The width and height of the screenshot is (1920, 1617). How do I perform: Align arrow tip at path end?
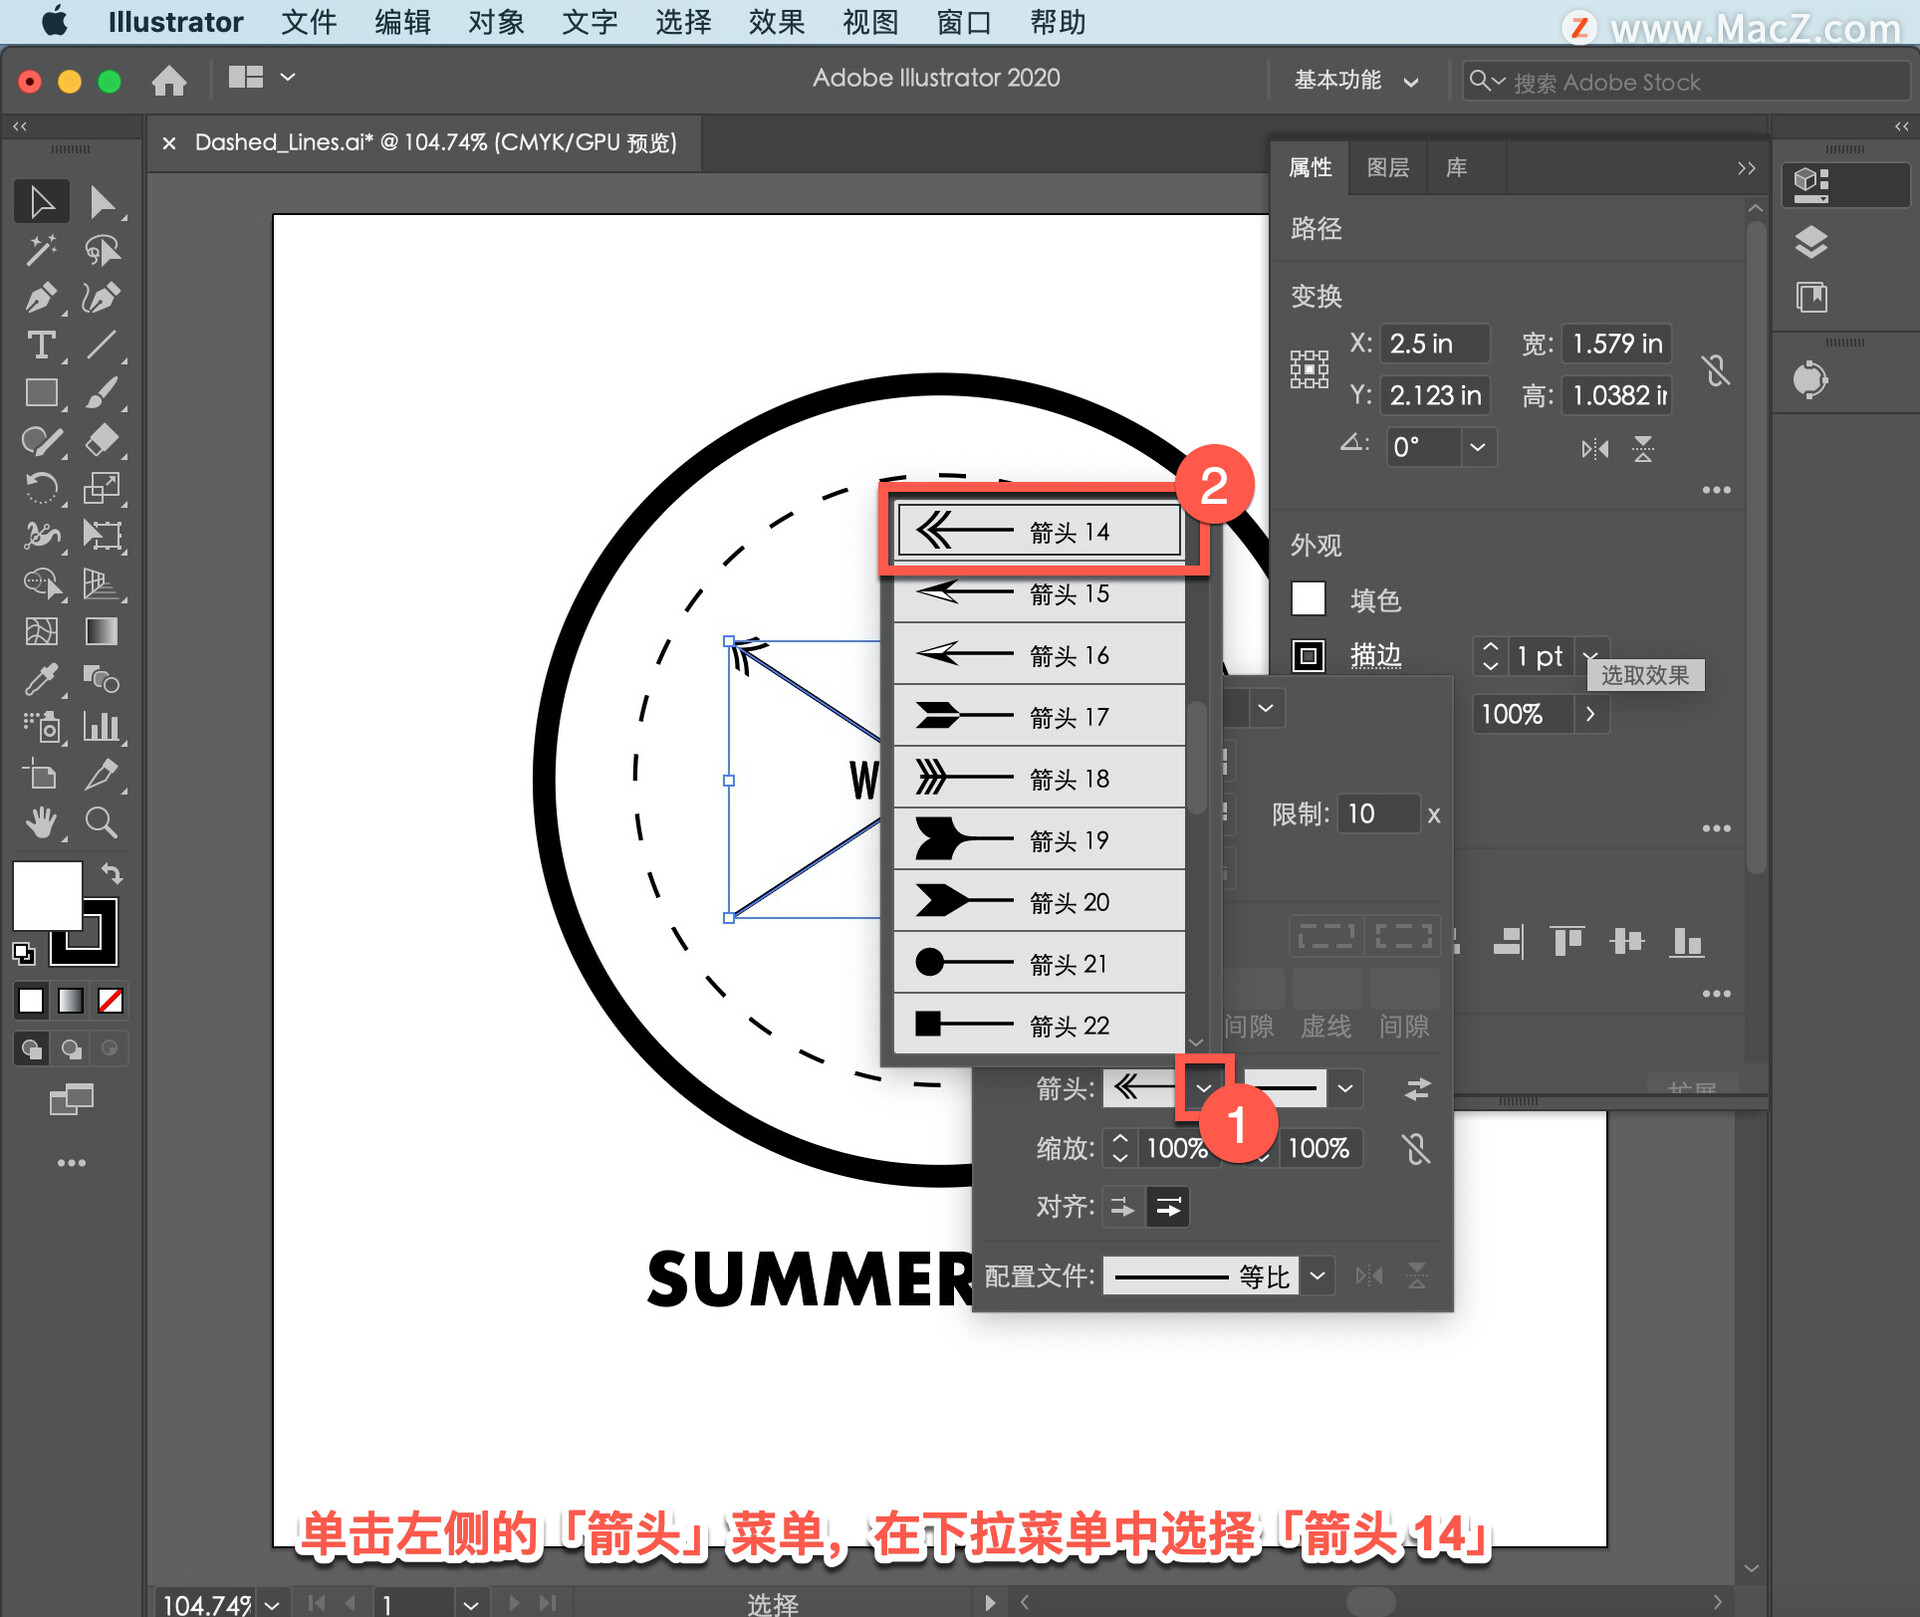(x=1168, y=1208)
